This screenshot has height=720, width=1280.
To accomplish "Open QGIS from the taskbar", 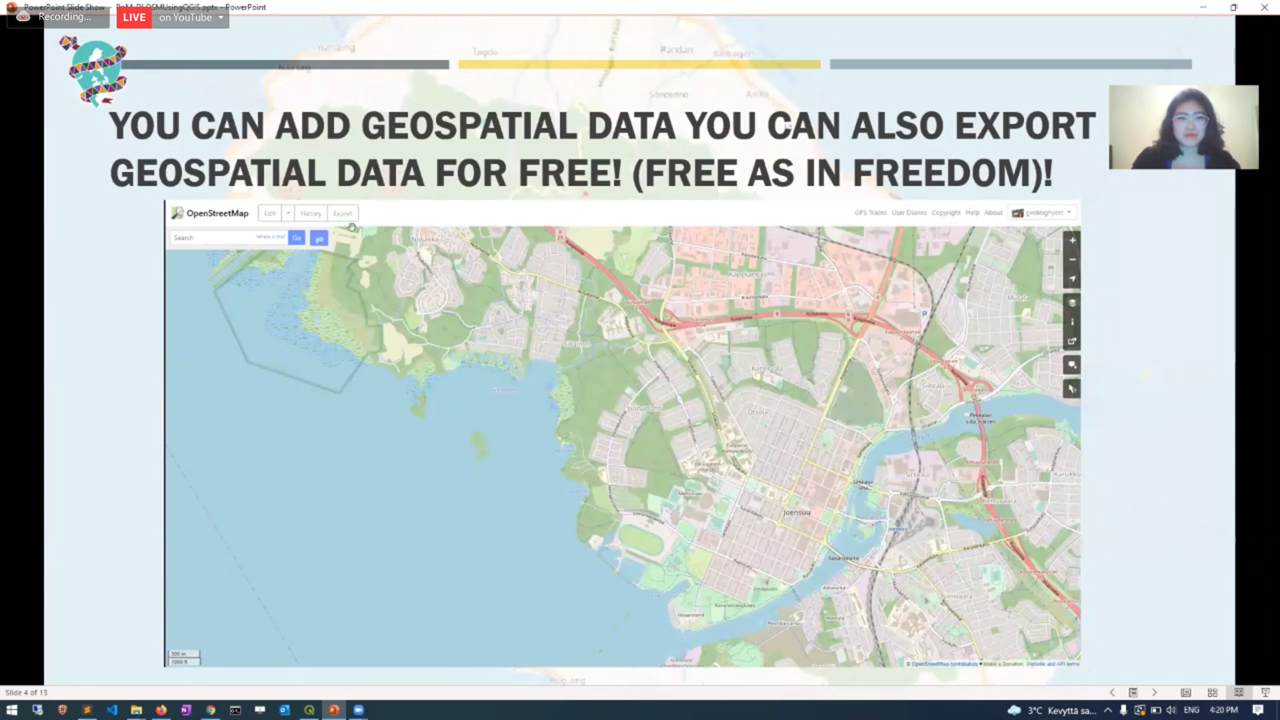I will [309, 710].
